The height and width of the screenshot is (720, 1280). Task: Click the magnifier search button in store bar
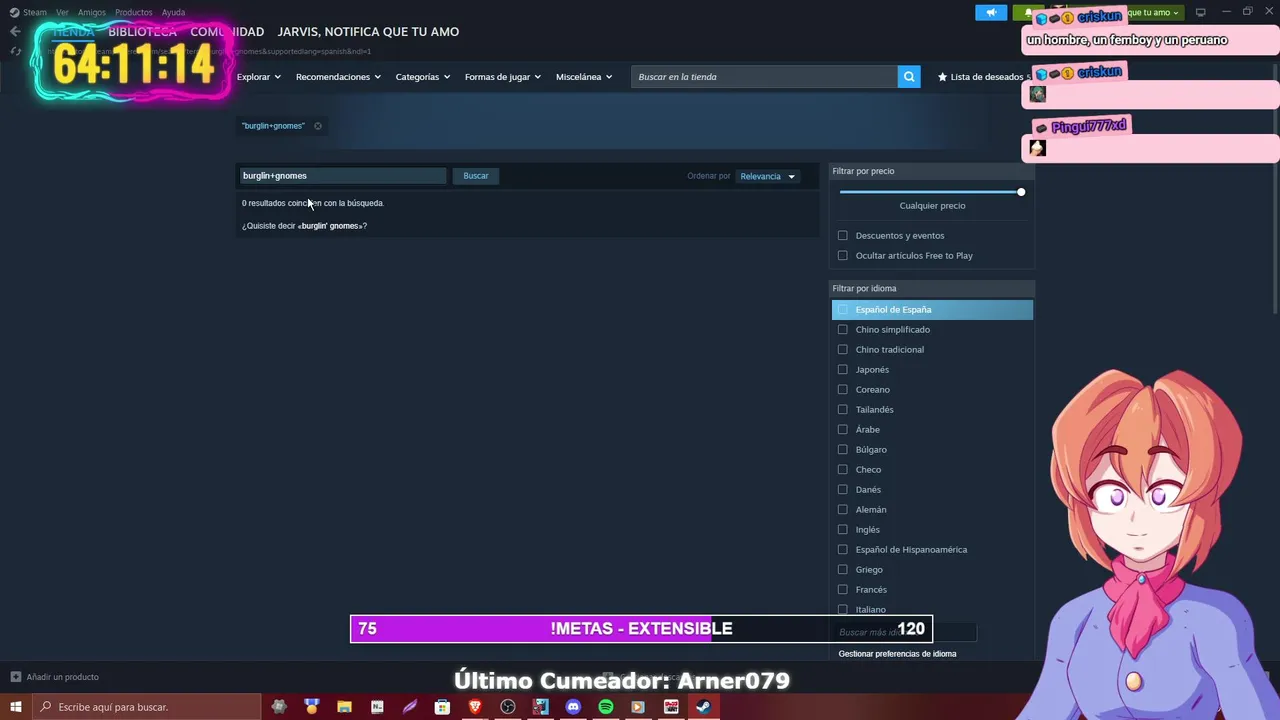click(909, 76)
